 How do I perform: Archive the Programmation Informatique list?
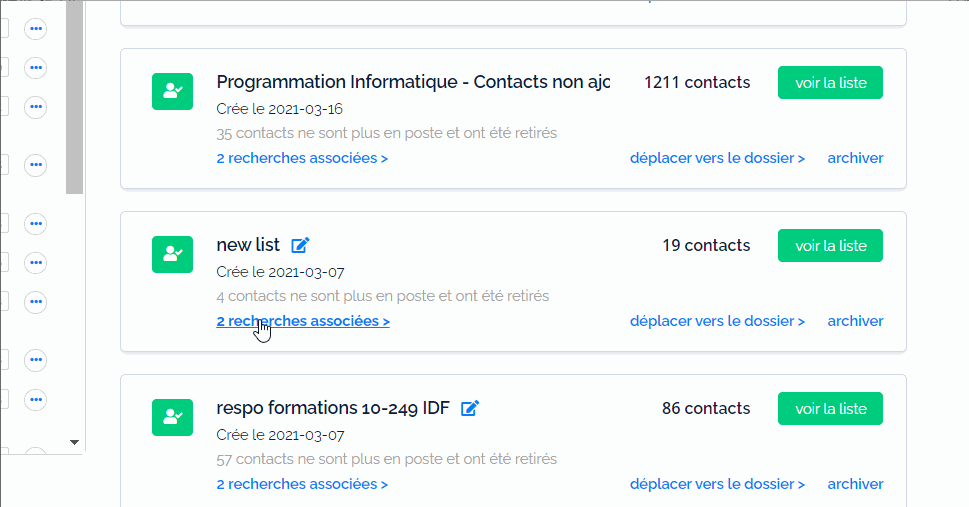click(855, 158)
